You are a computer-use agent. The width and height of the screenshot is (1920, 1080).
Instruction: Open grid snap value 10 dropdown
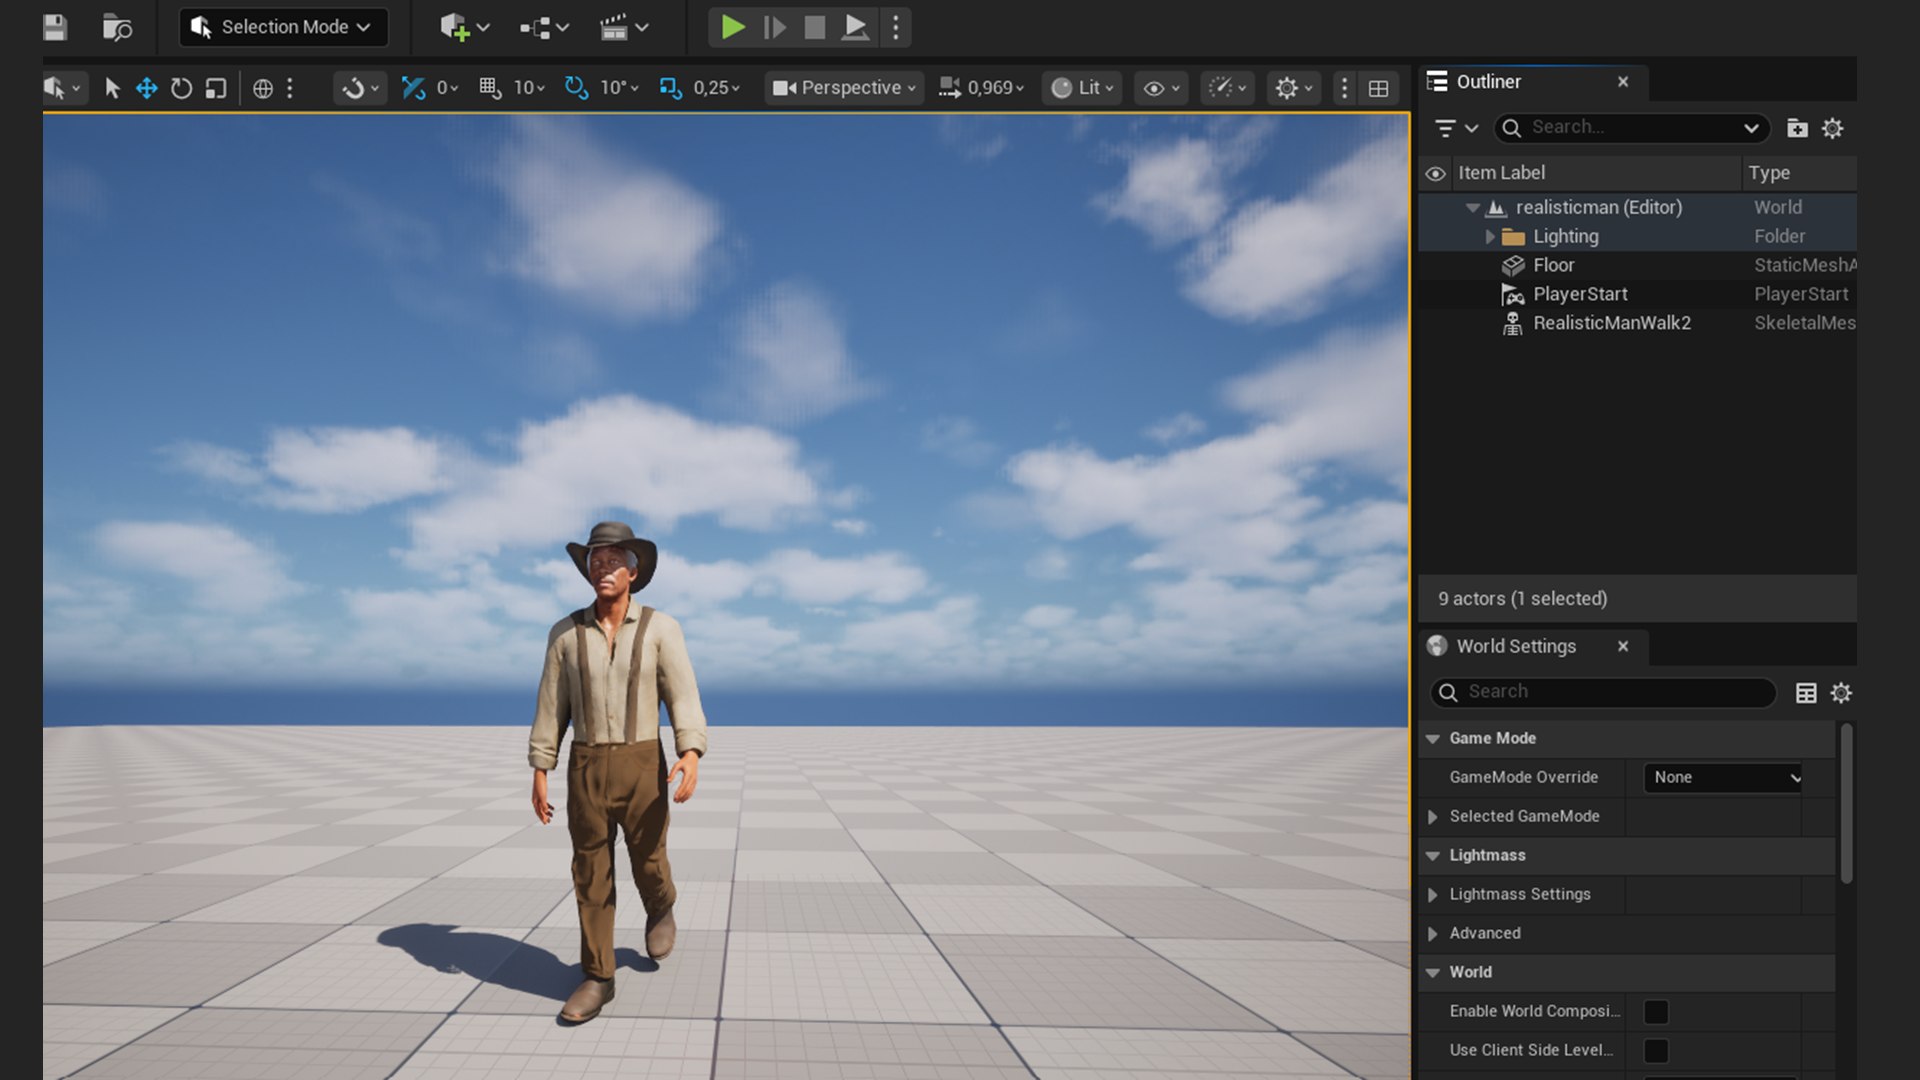(529, 88)
